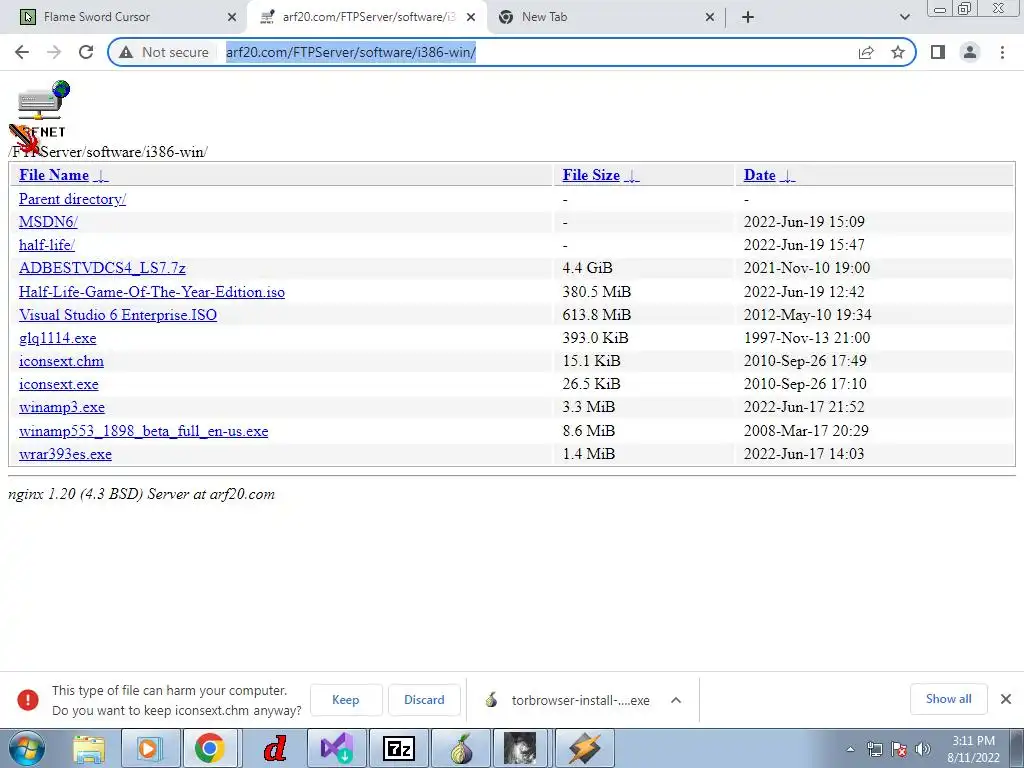Close the New Tab tab

(x=710, y=17)
